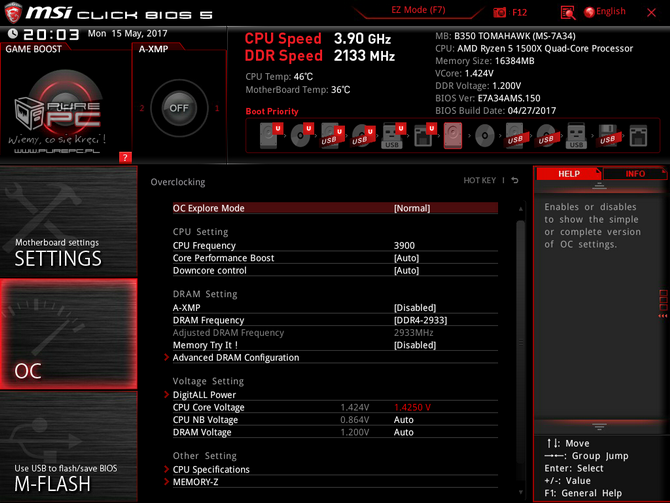Screen dimensions: 670x503
Task: Click the clock icon beside the time
Action: tap(13, 33)
